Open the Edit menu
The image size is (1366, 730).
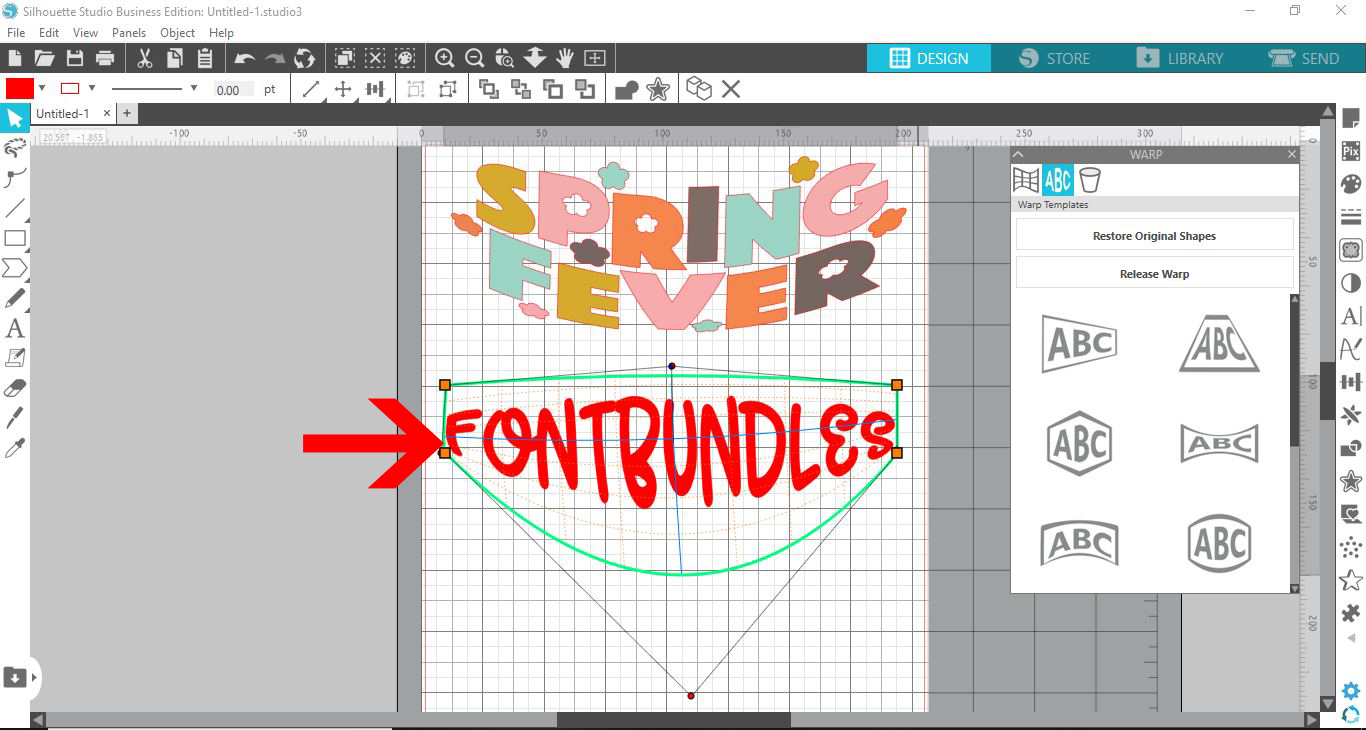(49, 33)
